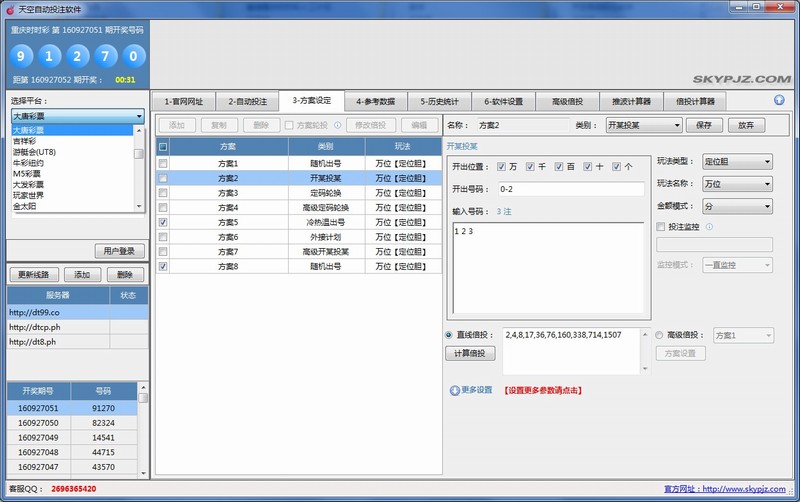This screenshot has width=800, height=502.
Task: Expand the 玩法类型 dropdown showing 定位胆
Action: click(x=737, y=161)
